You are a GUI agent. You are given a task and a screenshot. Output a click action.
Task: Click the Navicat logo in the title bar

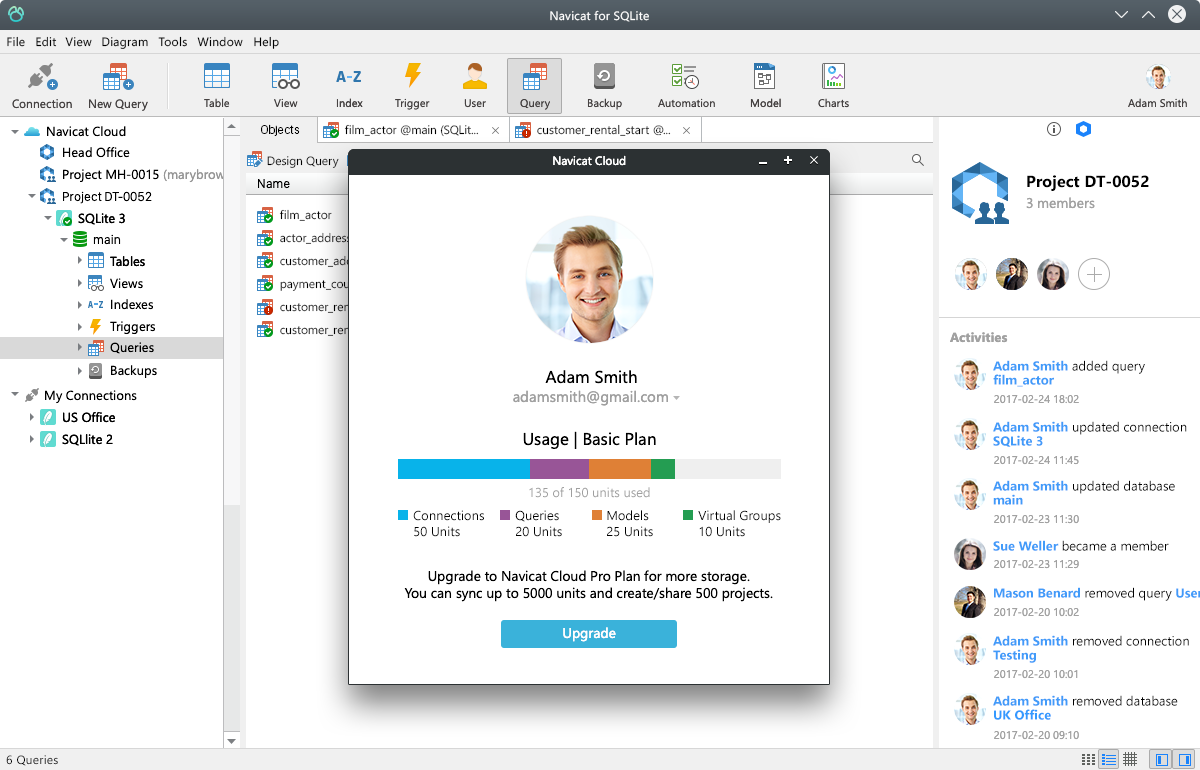(x=15, y=15)
